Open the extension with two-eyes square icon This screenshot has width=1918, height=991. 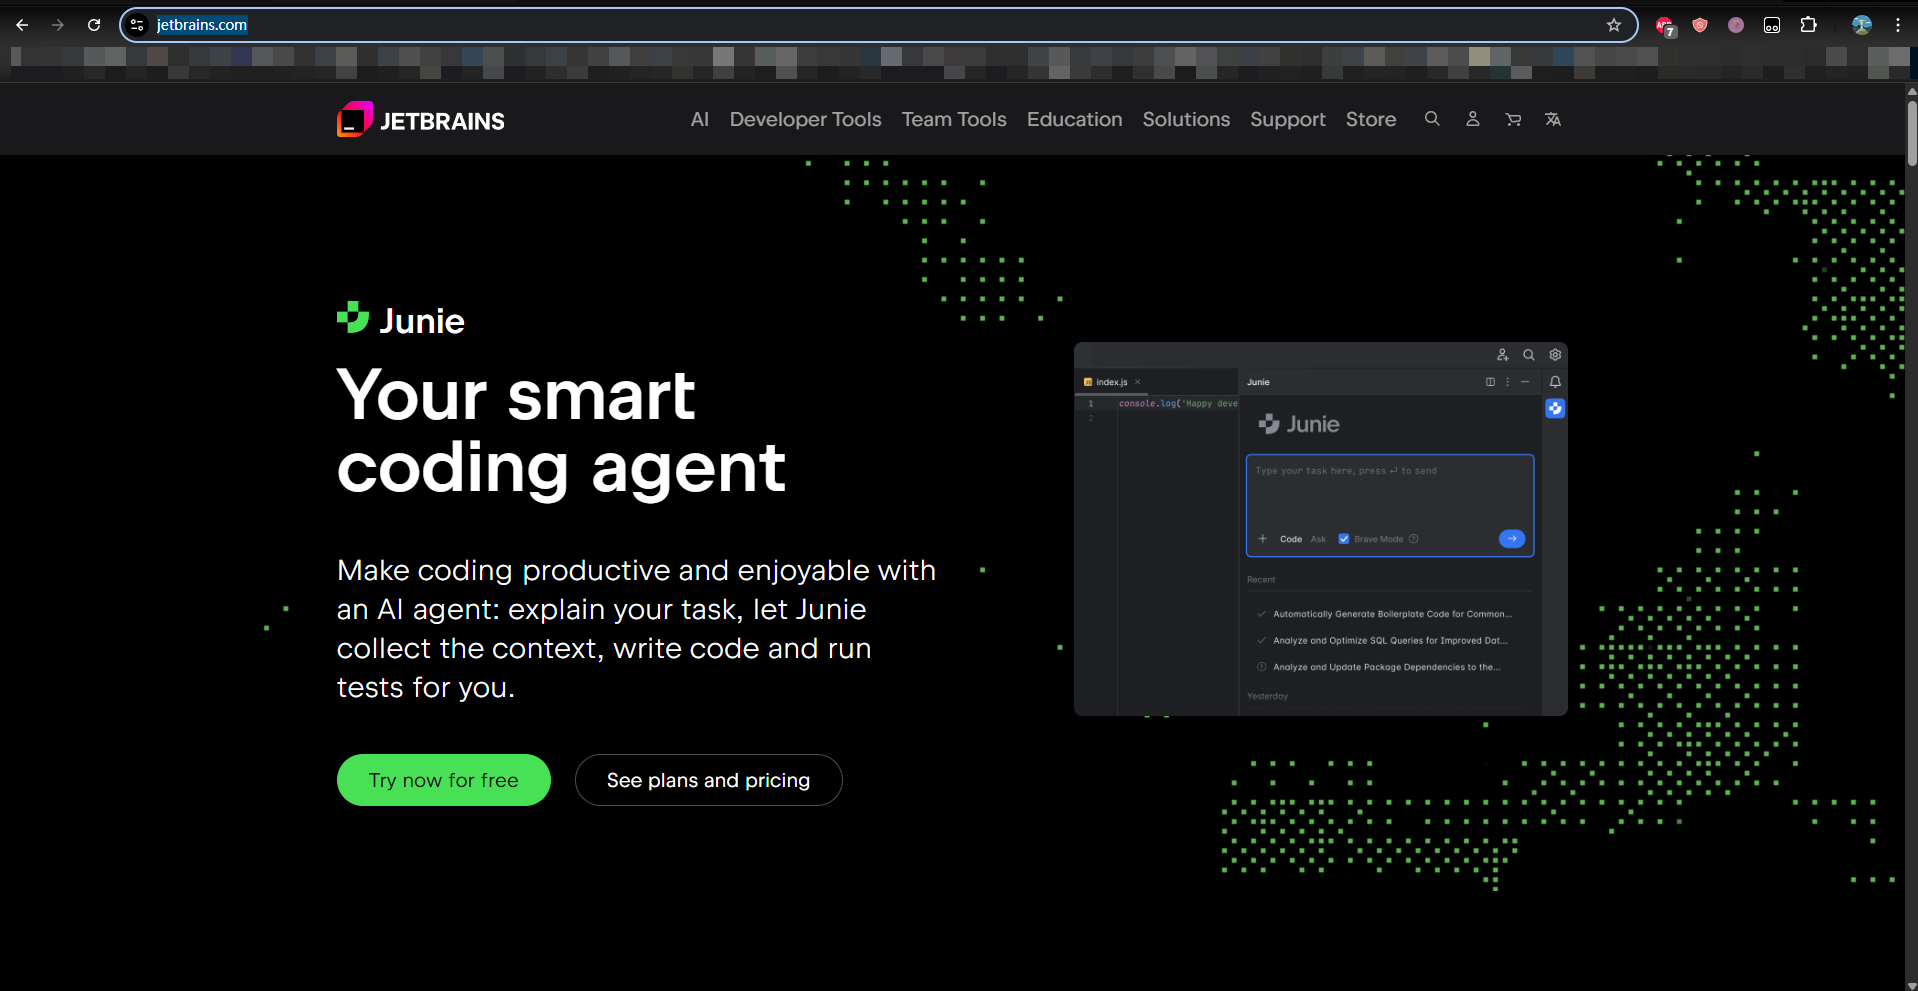(1772, 25)
